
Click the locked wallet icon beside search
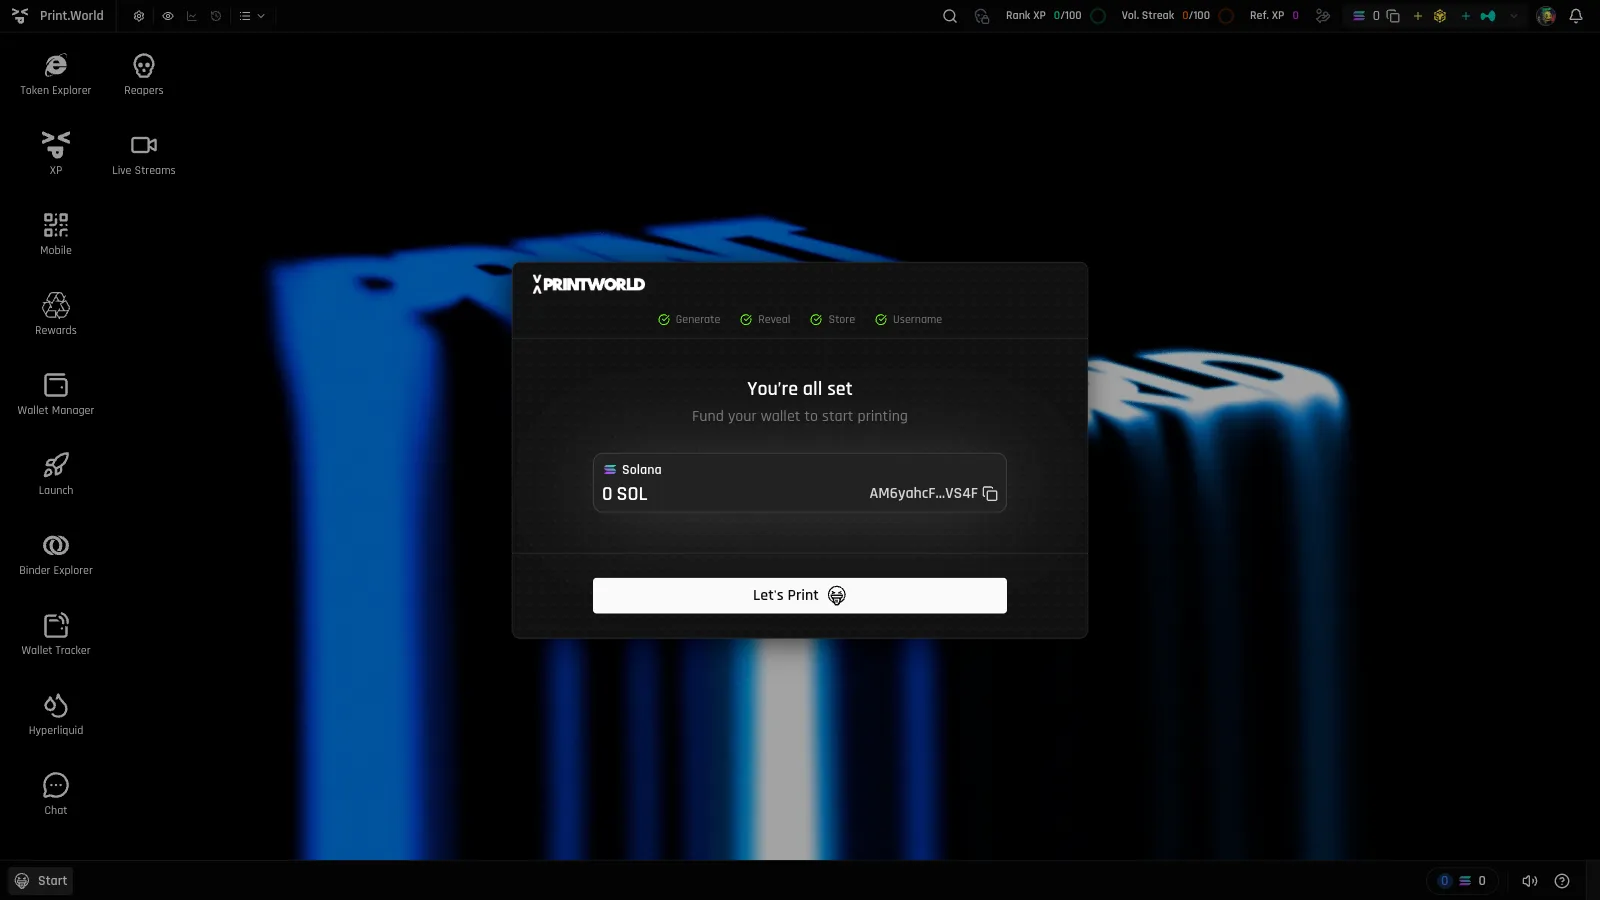982,16
